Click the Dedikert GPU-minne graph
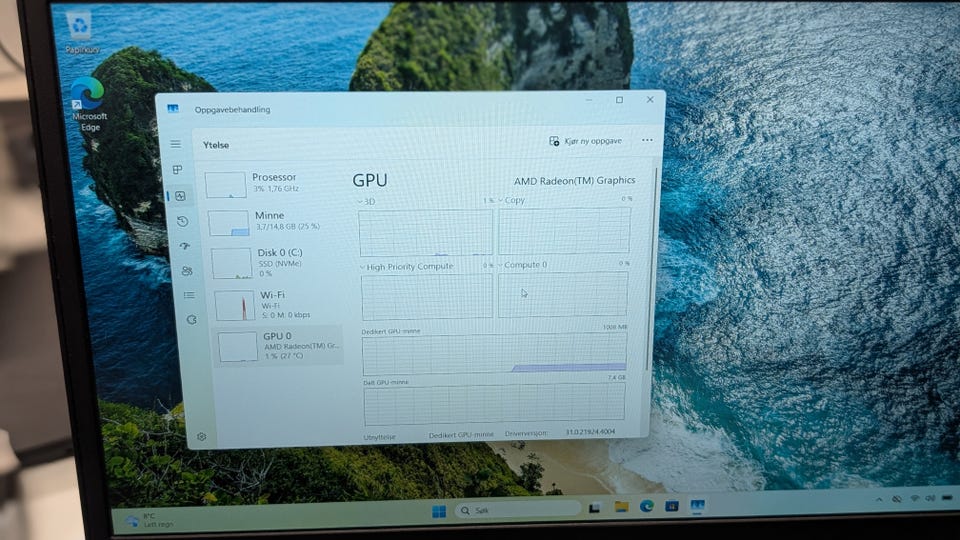The height and width of the screenshot is (540, 960). tap(494, 354)
